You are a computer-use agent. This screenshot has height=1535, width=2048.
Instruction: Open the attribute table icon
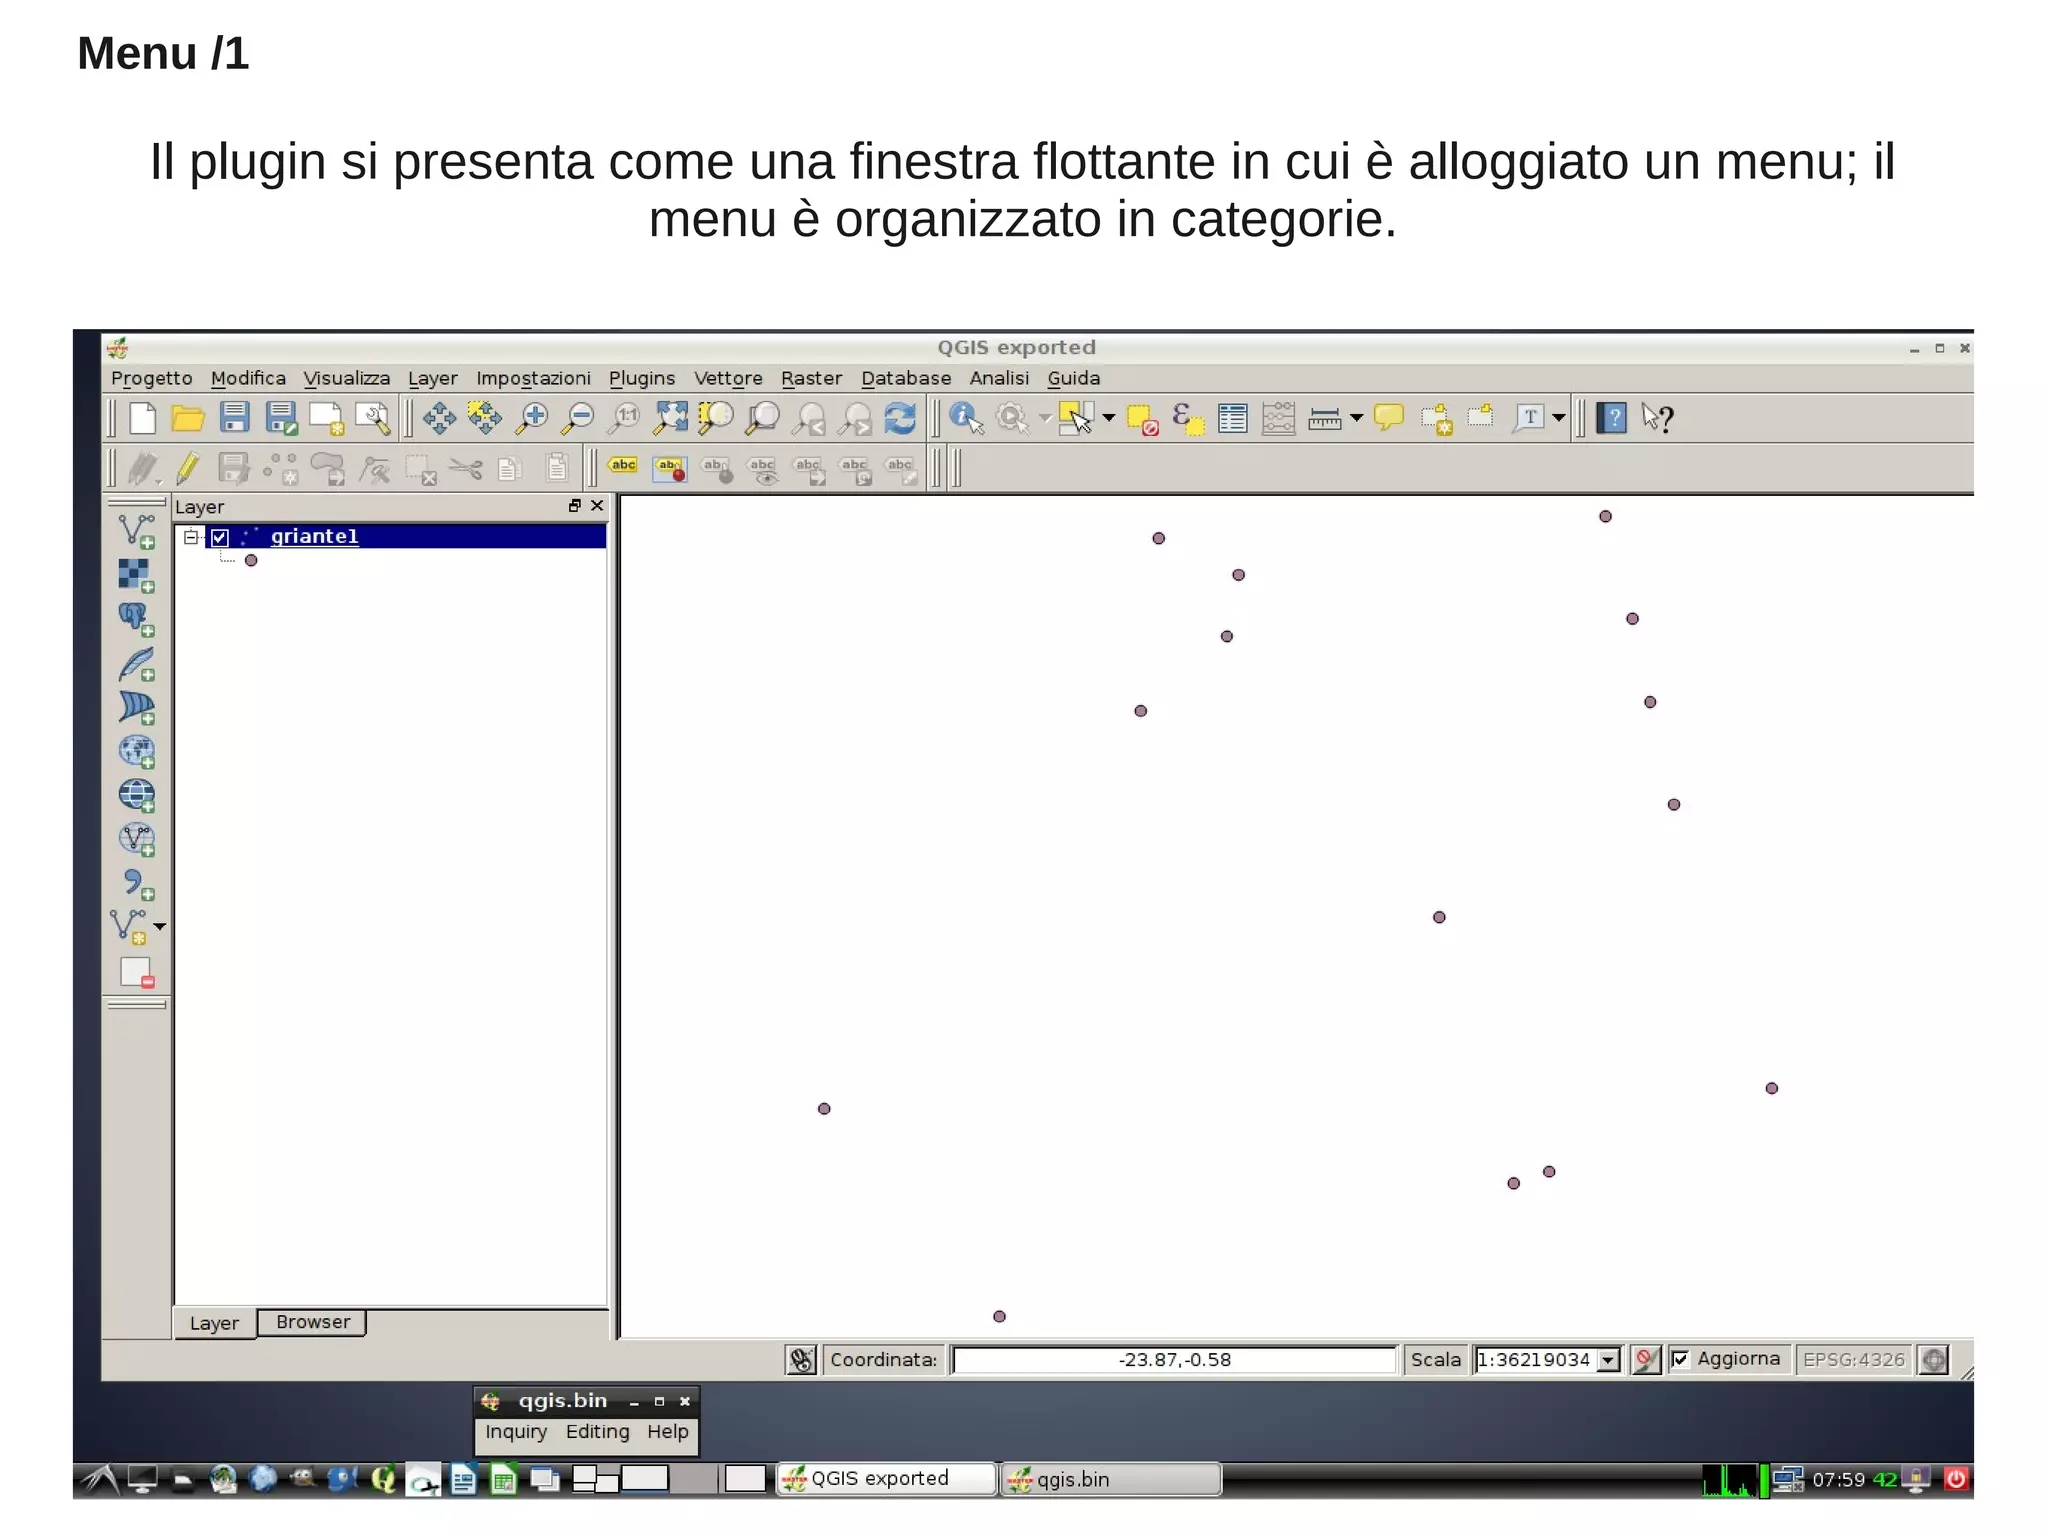point(1232,417)
